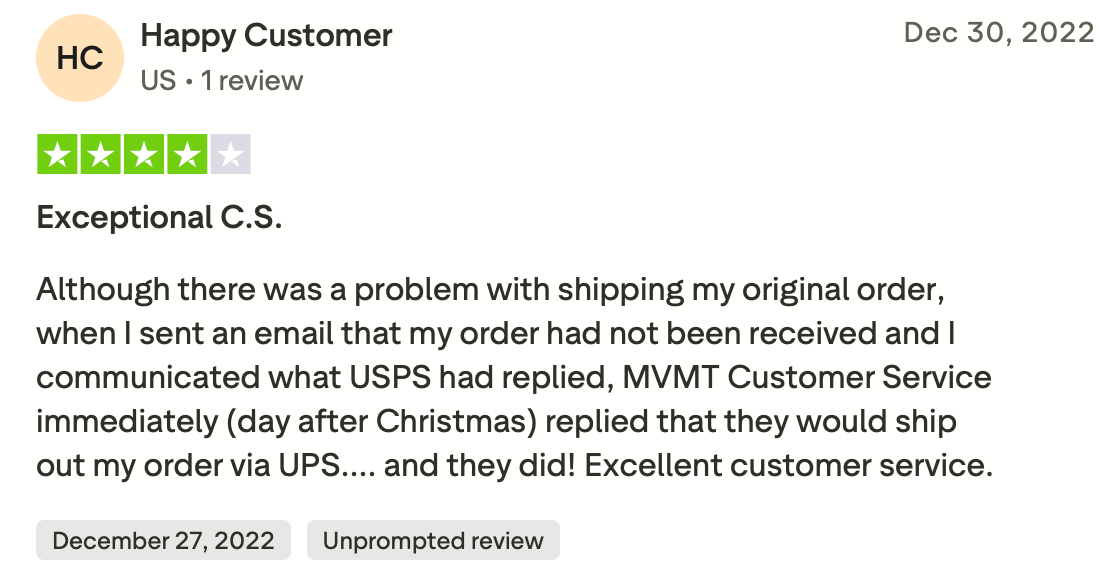The image size is (1114, 588).
Task: Click the Unprompted review badge
Action: coord(433,541)
